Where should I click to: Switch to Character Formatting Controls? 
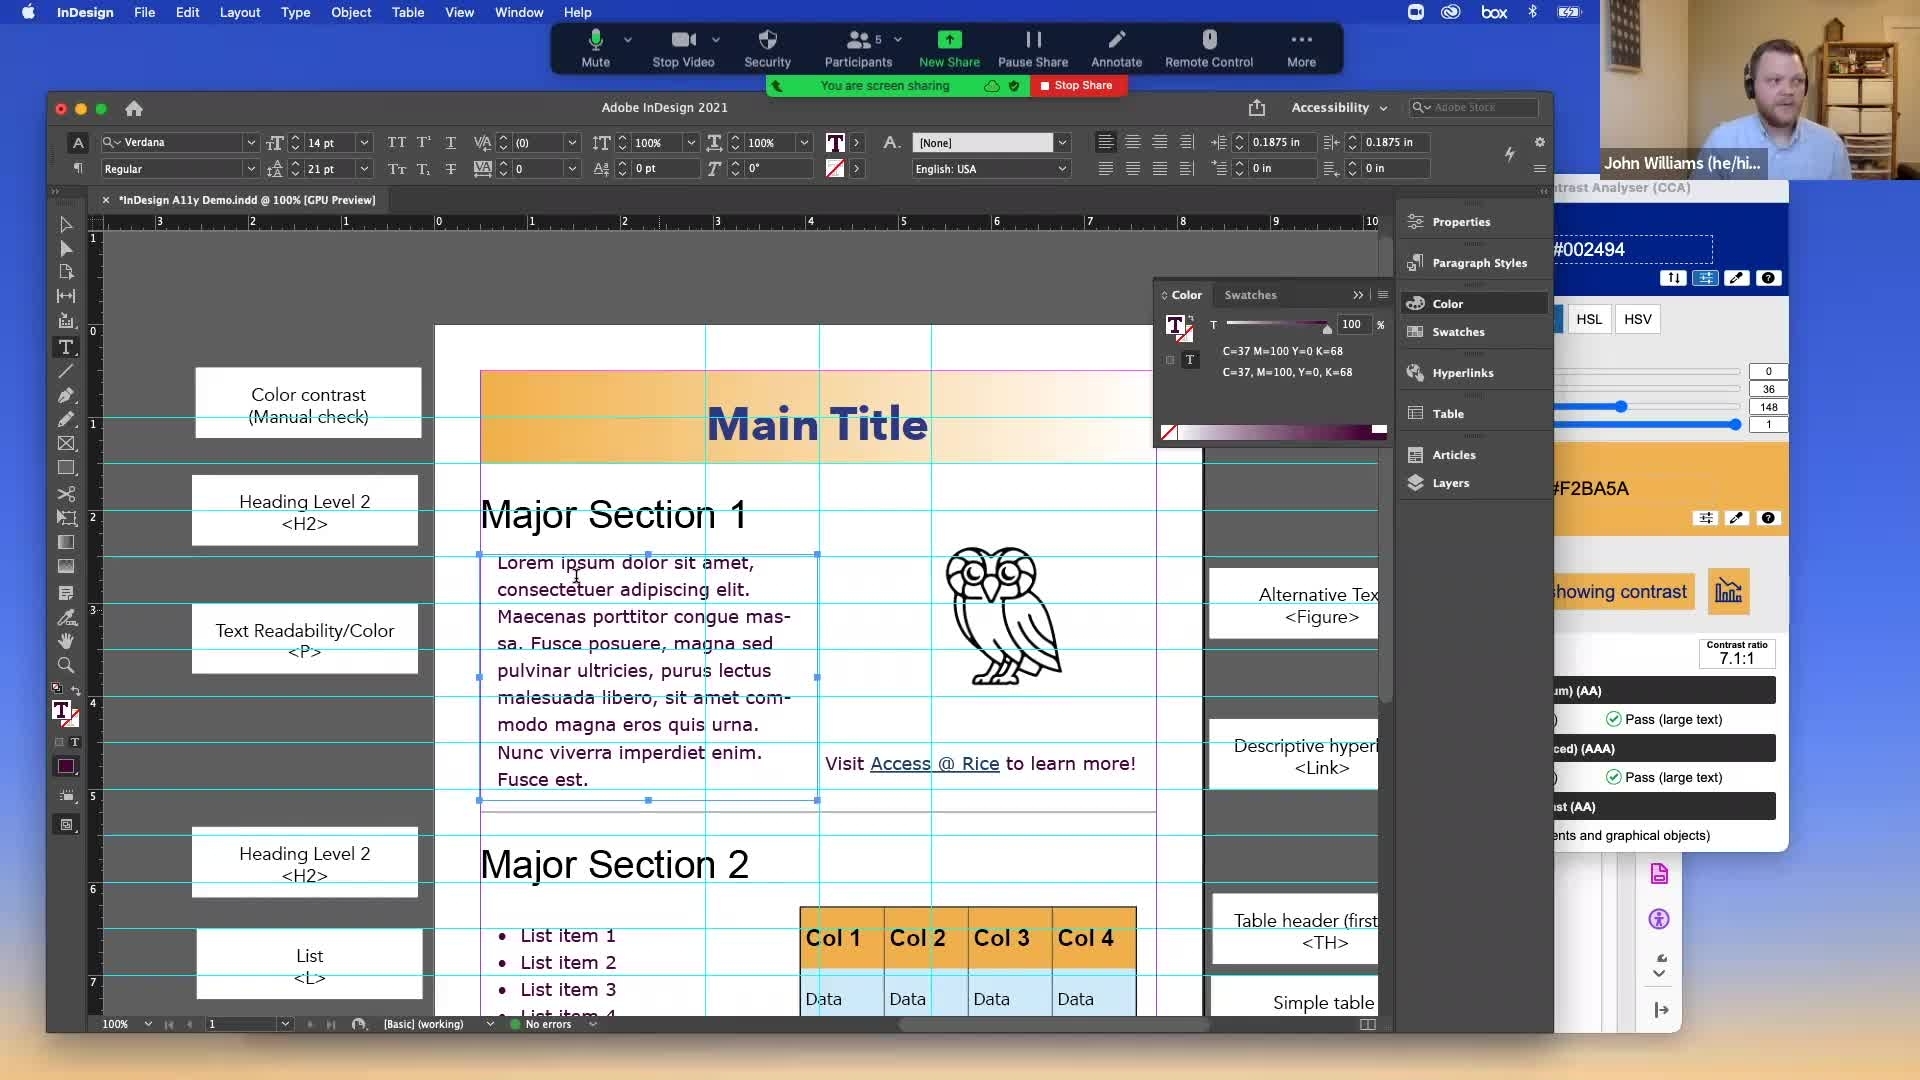coord(78,142)
